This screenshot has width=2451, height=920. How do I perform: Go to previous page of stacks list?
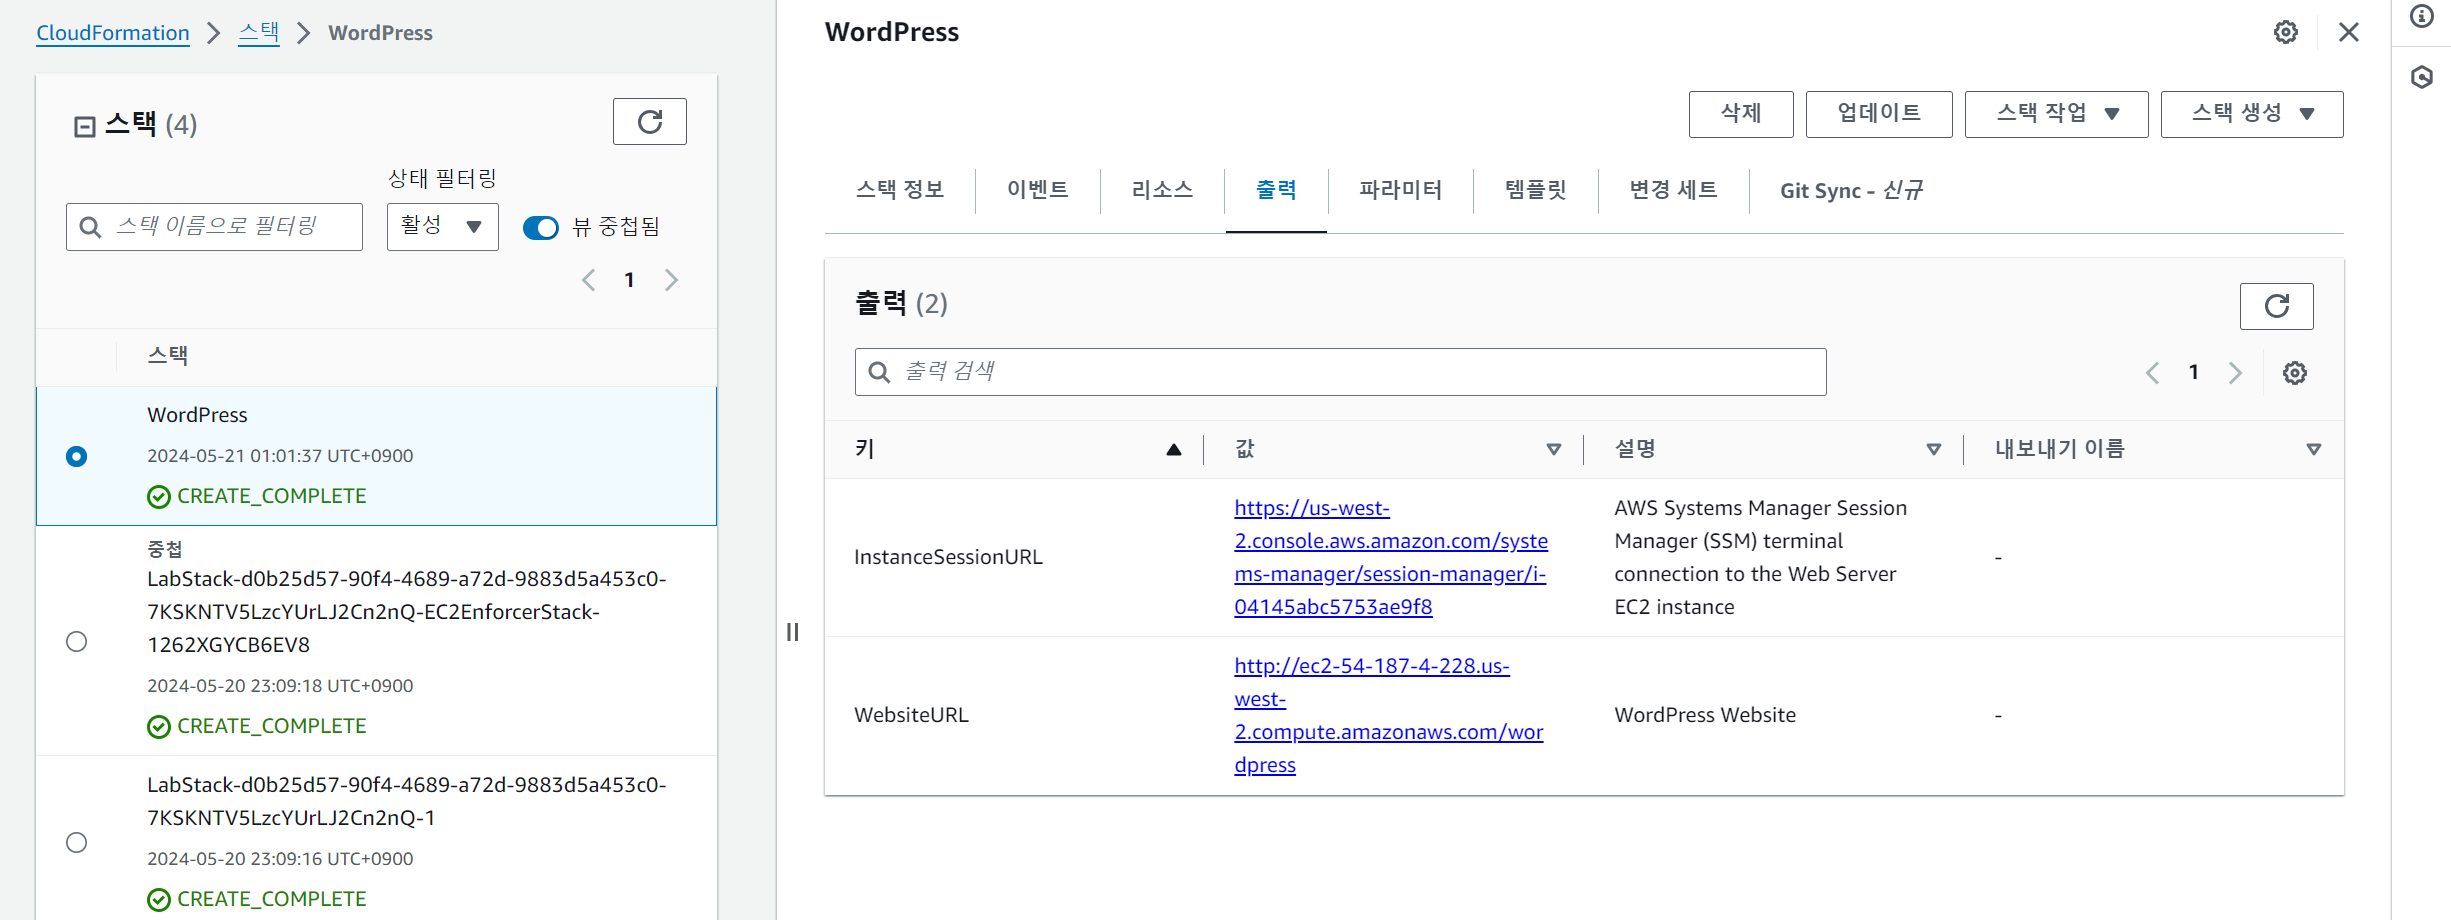[x=589, y=280]
